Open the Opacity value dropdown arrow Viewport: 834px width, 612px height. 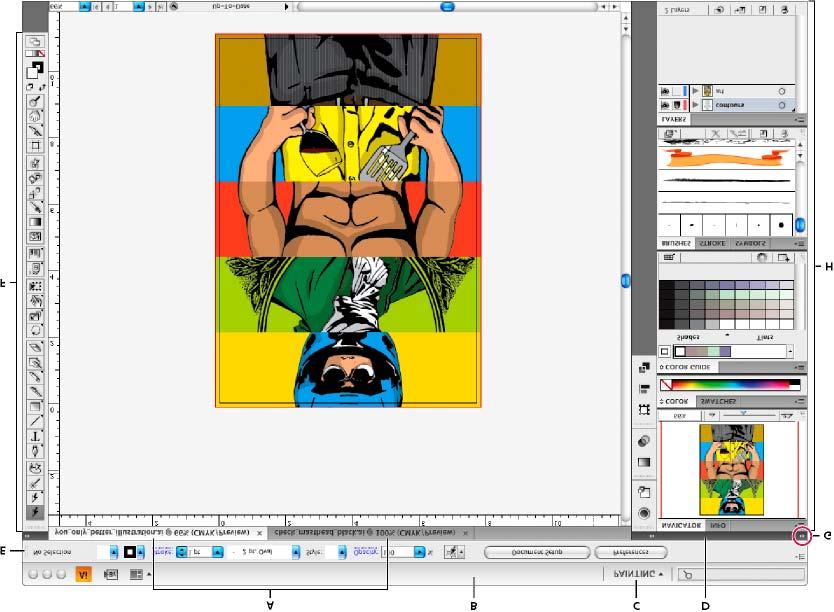(x=419, y=552)
